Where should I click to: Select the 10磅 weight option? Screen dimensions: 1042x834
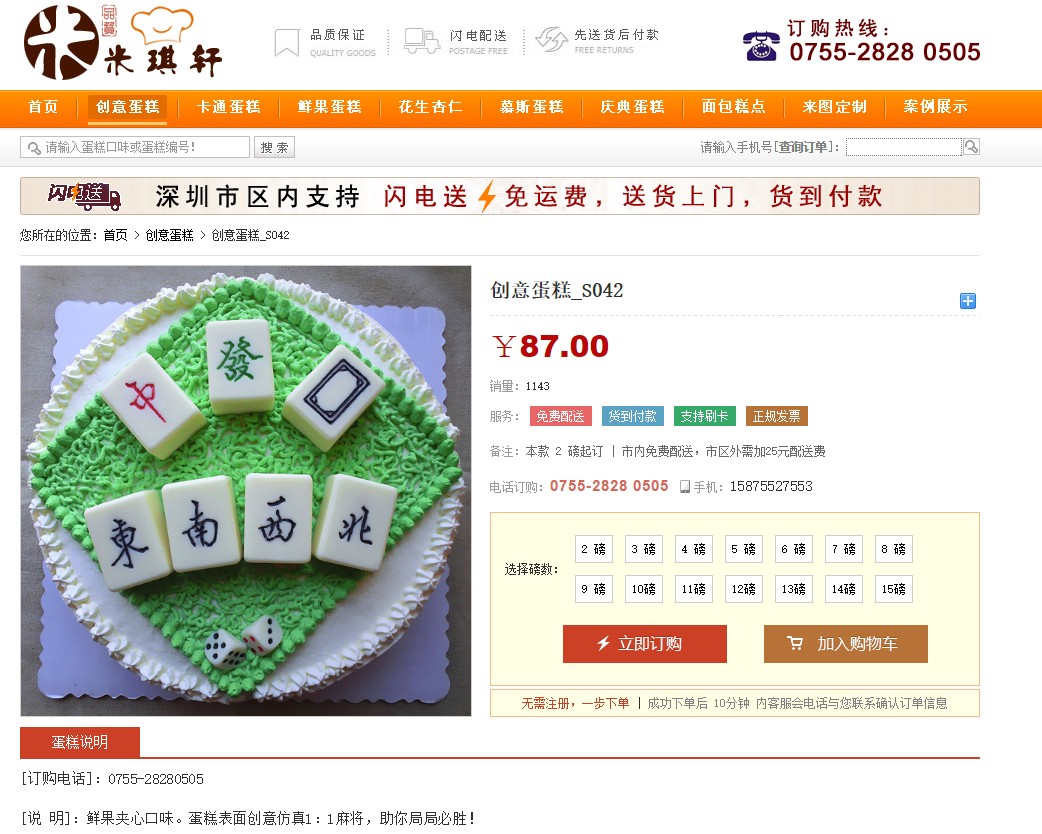643,589
